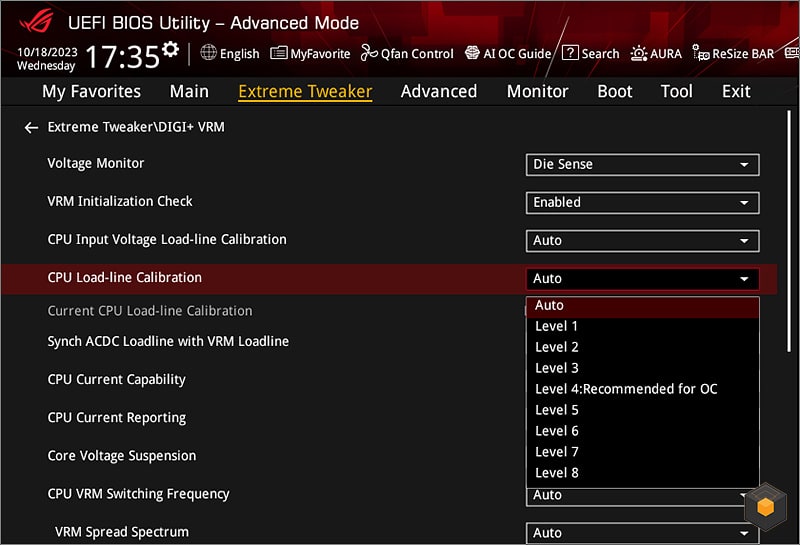Click Current CPU Load-line Calibration label

pos(149,311)
